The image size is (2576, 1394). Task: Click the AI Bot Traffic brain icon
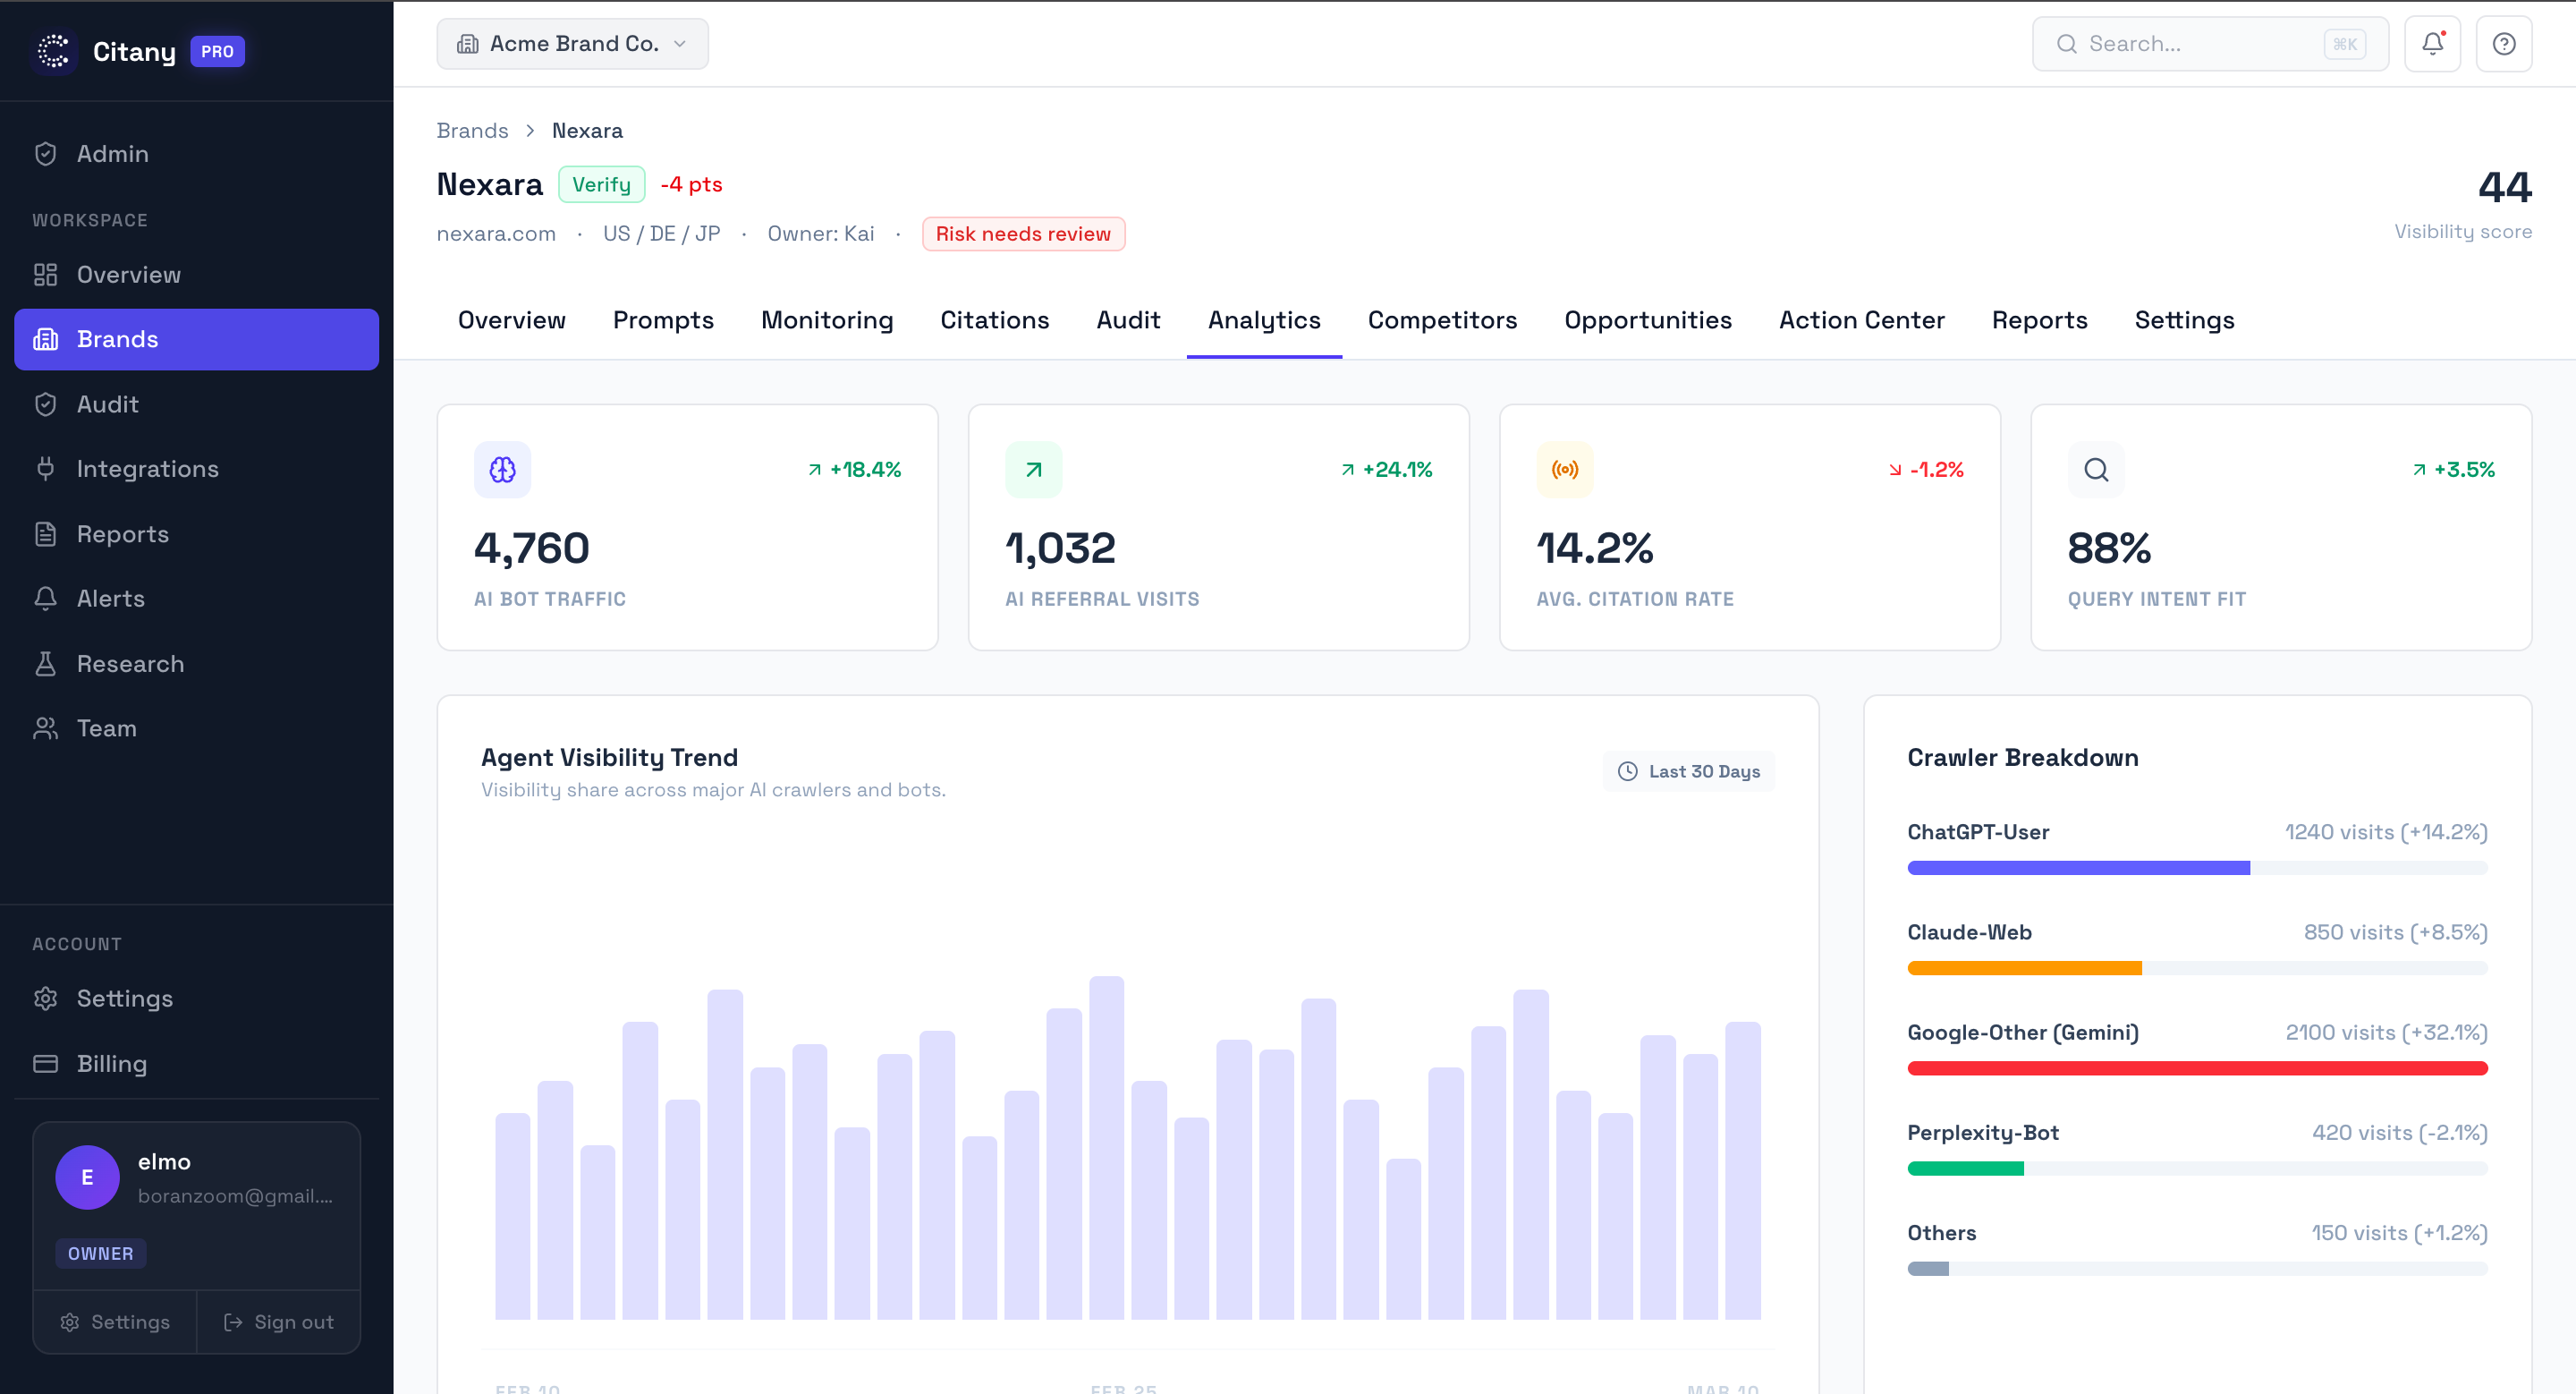pyautogui.click(x=502, y=469)
